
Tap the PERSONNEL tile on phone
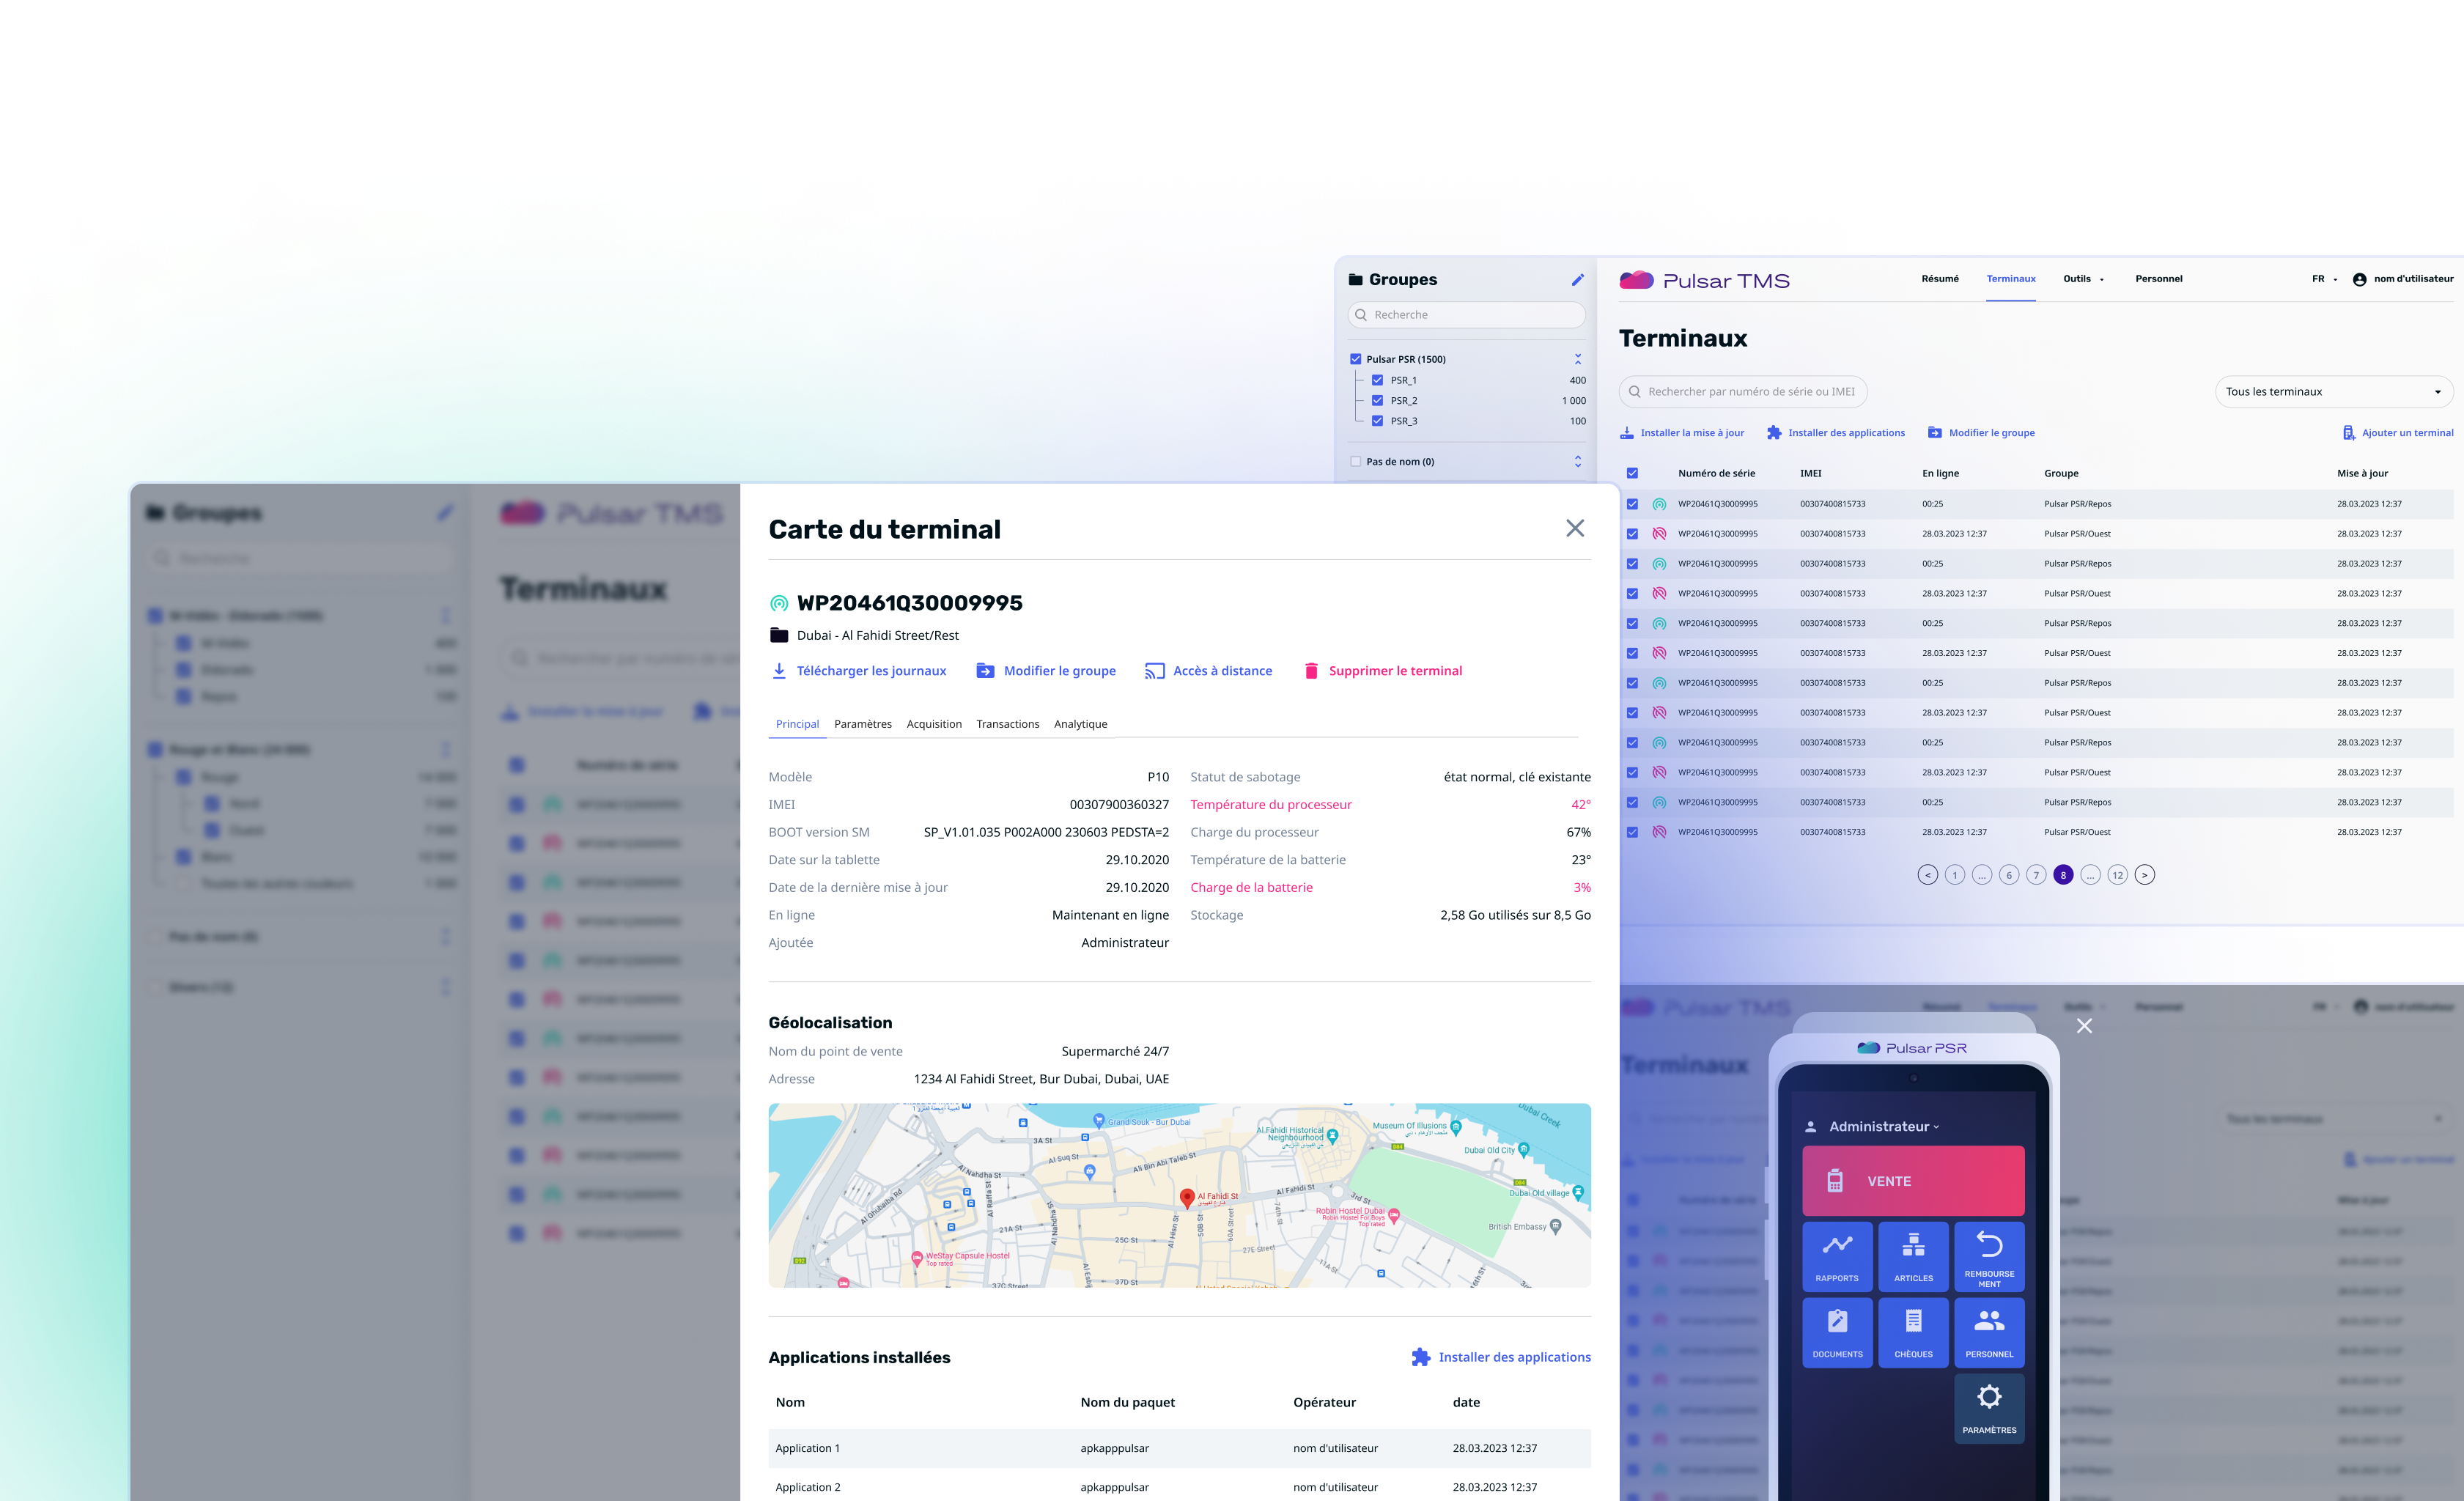coord(1989,1332)
